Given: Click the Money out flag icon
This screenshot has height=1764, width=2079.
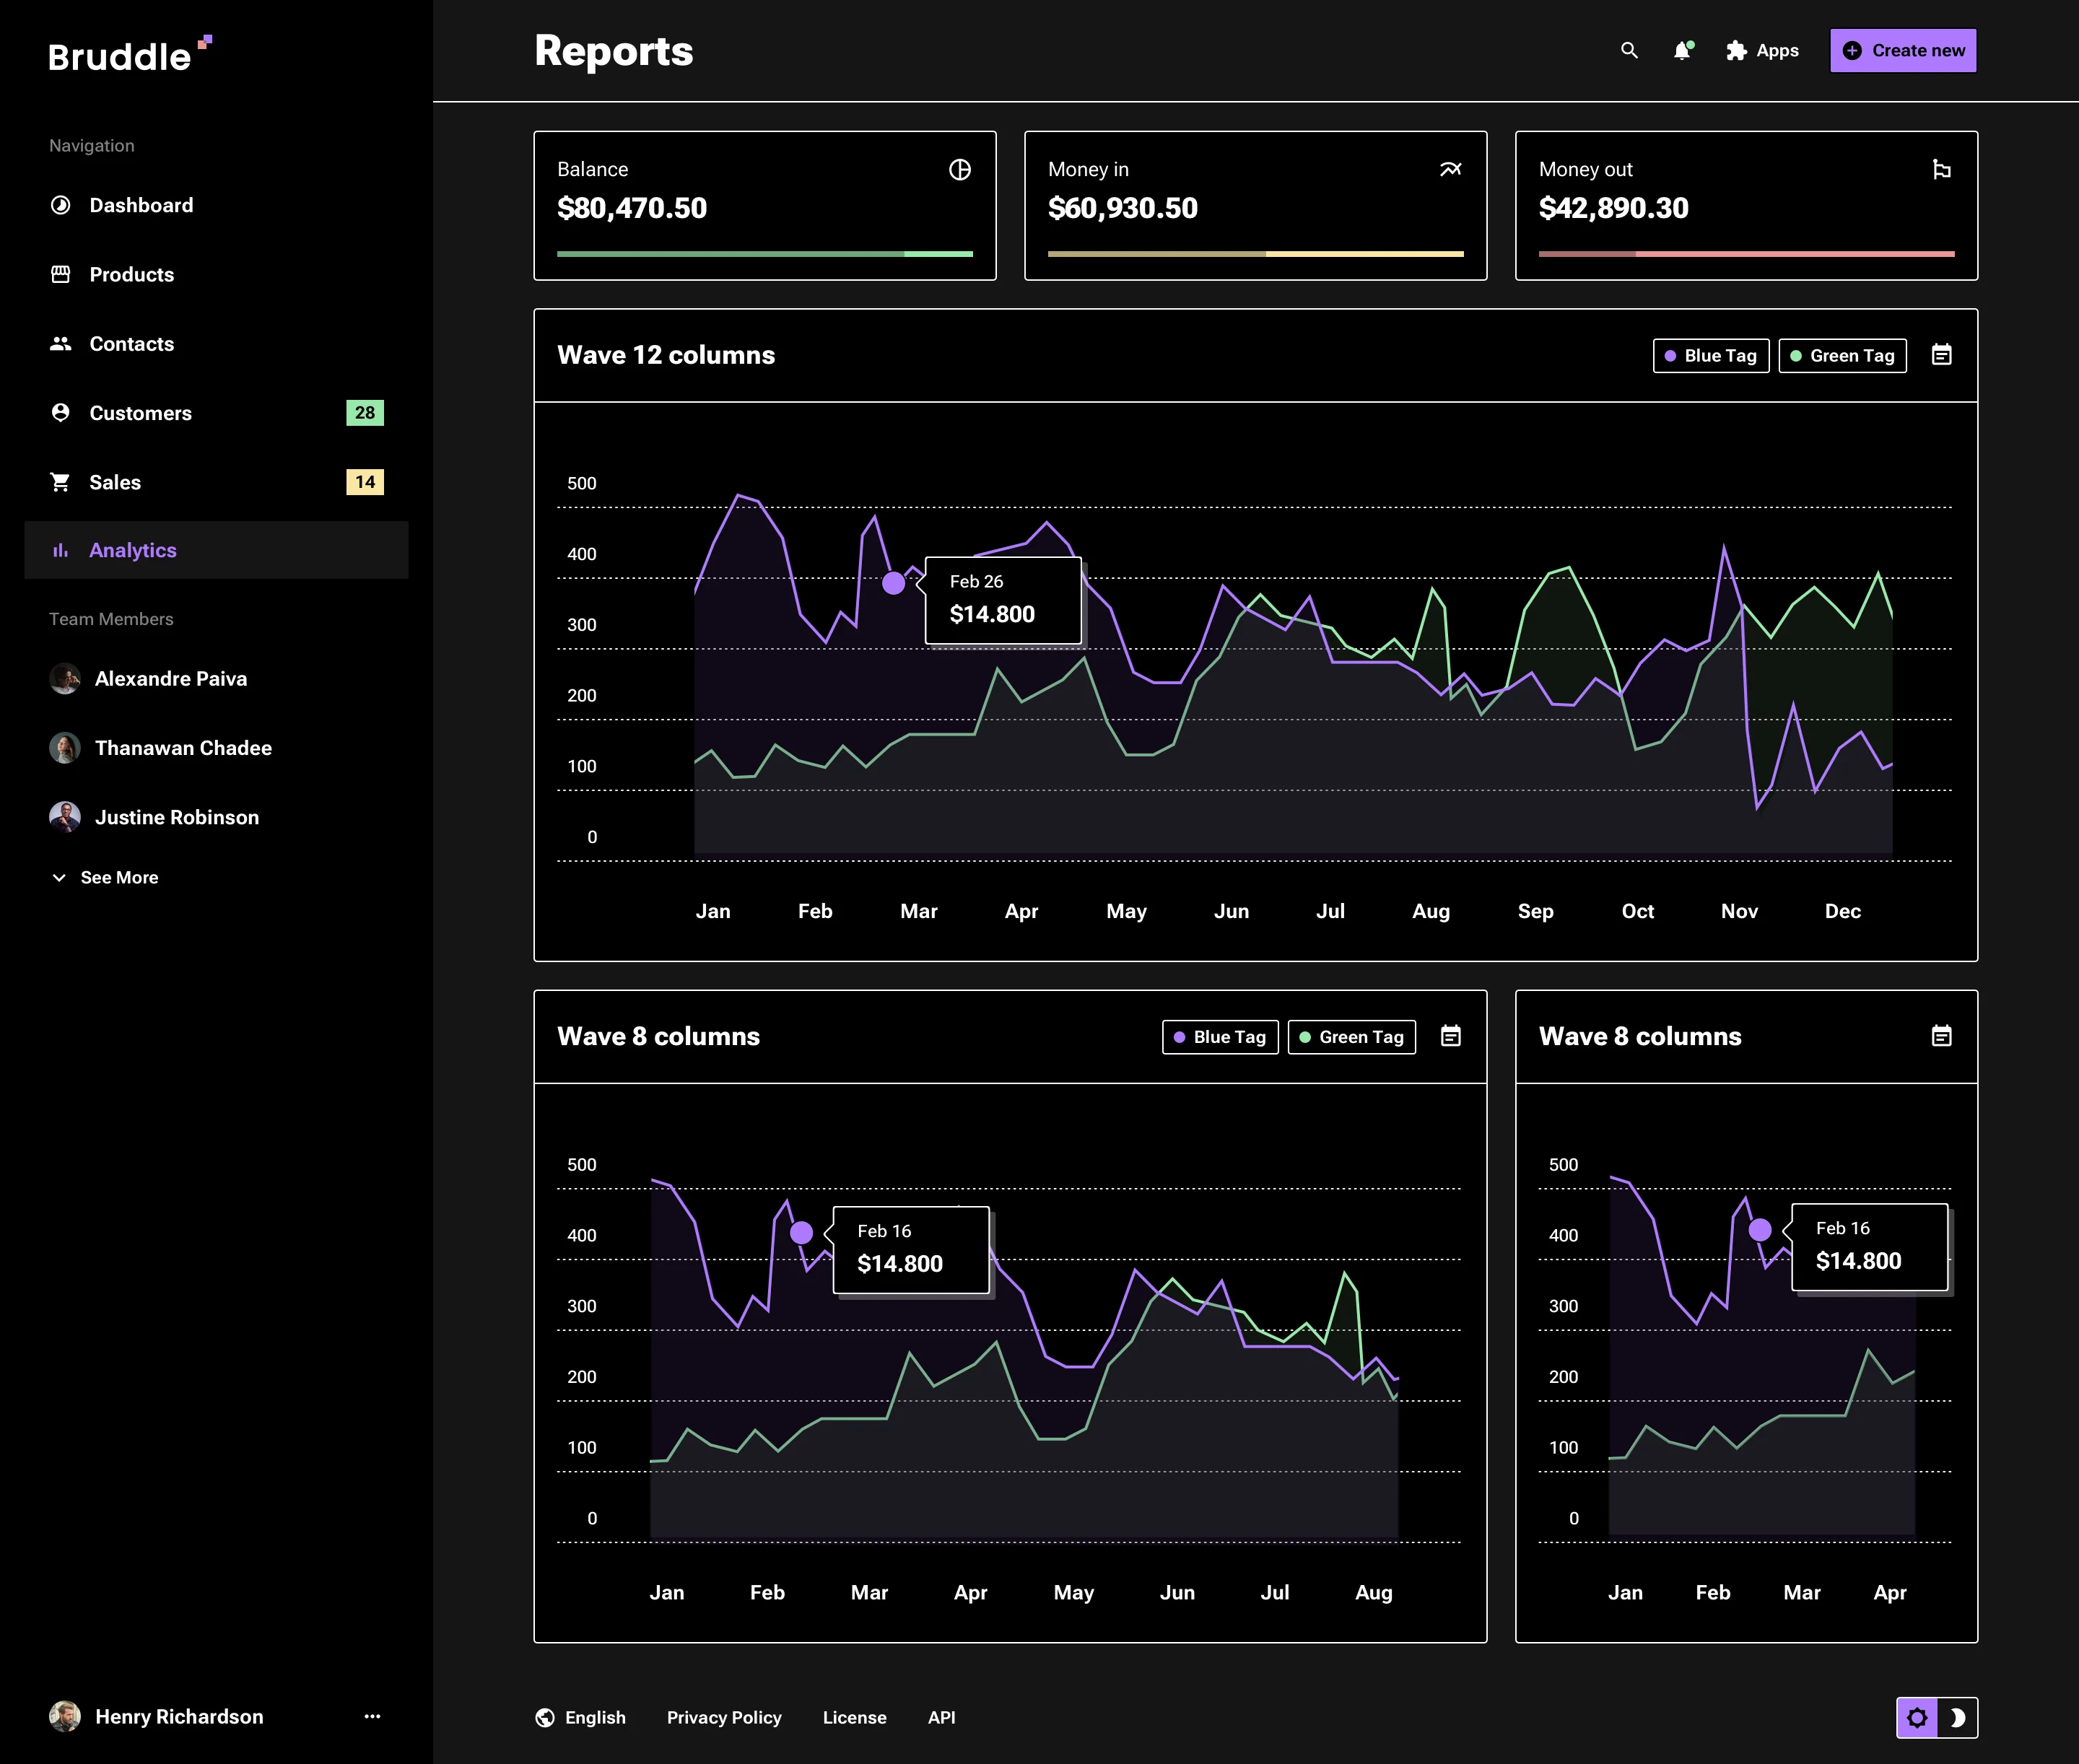Looking at the screenshot, I should coord(1941,170).
